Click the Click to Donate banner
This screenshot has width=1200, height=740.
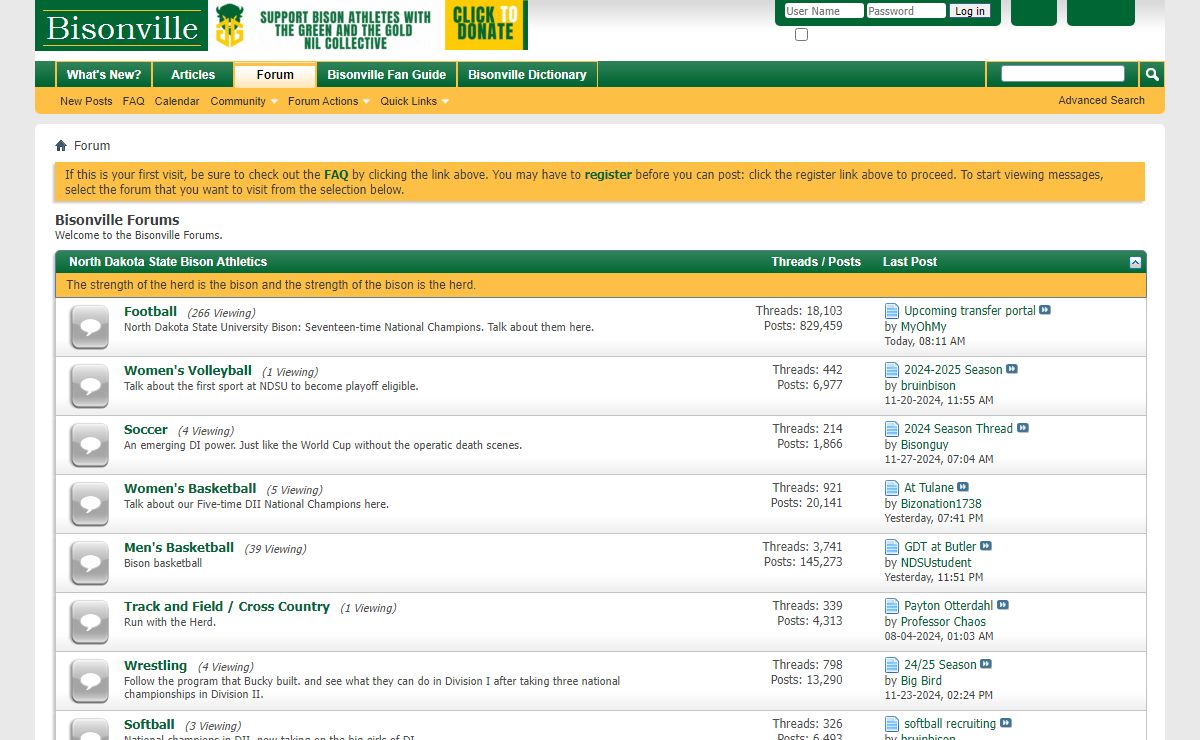click(486, 26)
